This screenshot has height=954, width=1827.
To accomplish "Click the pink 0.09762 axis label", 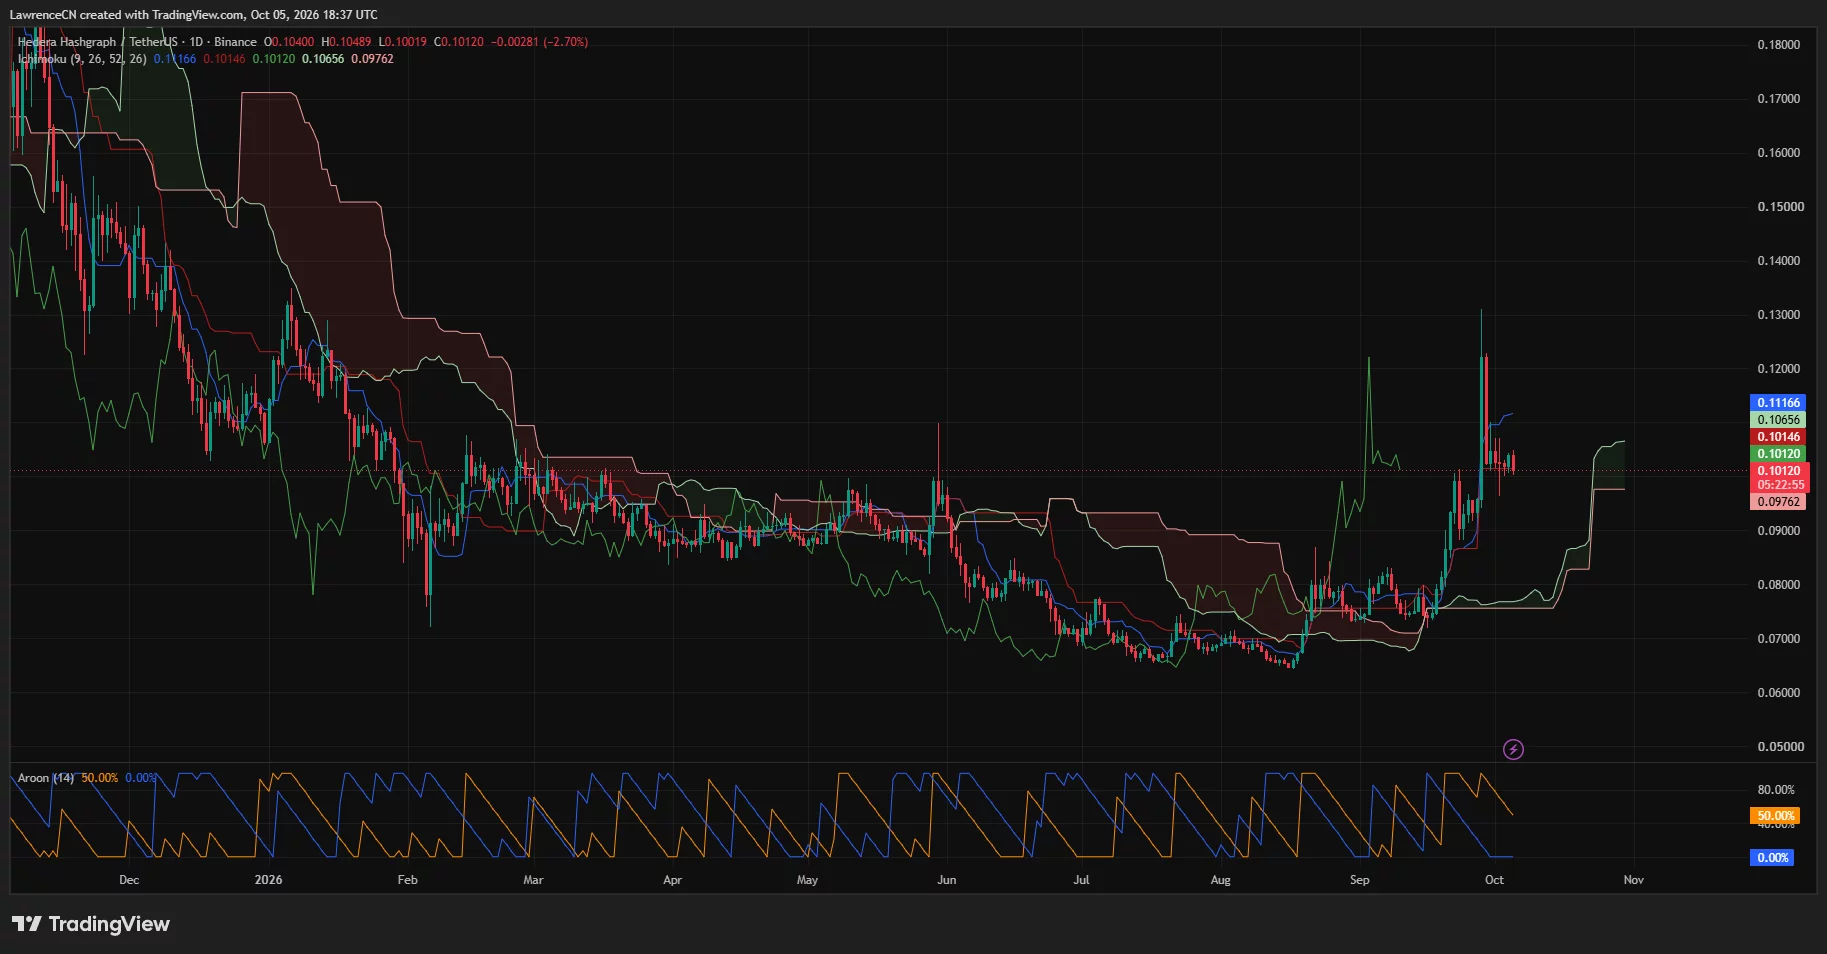I will tap(1778, 502).
